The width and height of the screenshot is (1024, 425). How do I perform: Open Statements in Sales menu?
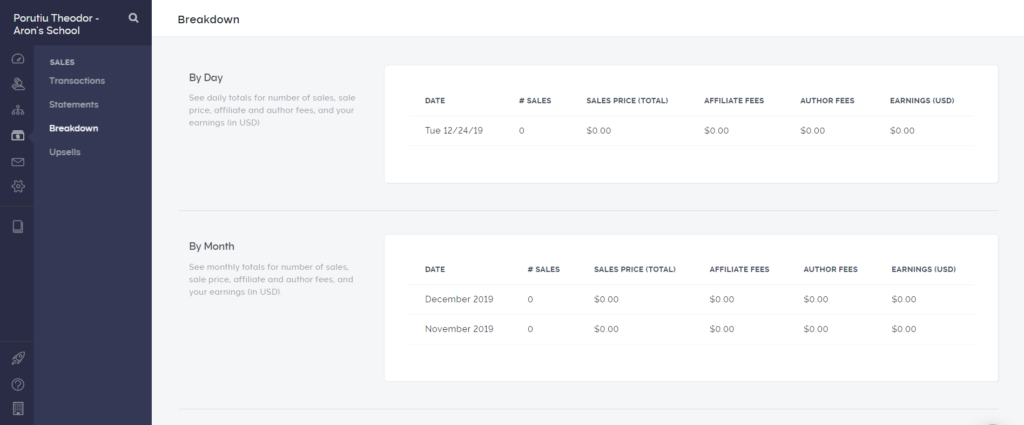74,104
